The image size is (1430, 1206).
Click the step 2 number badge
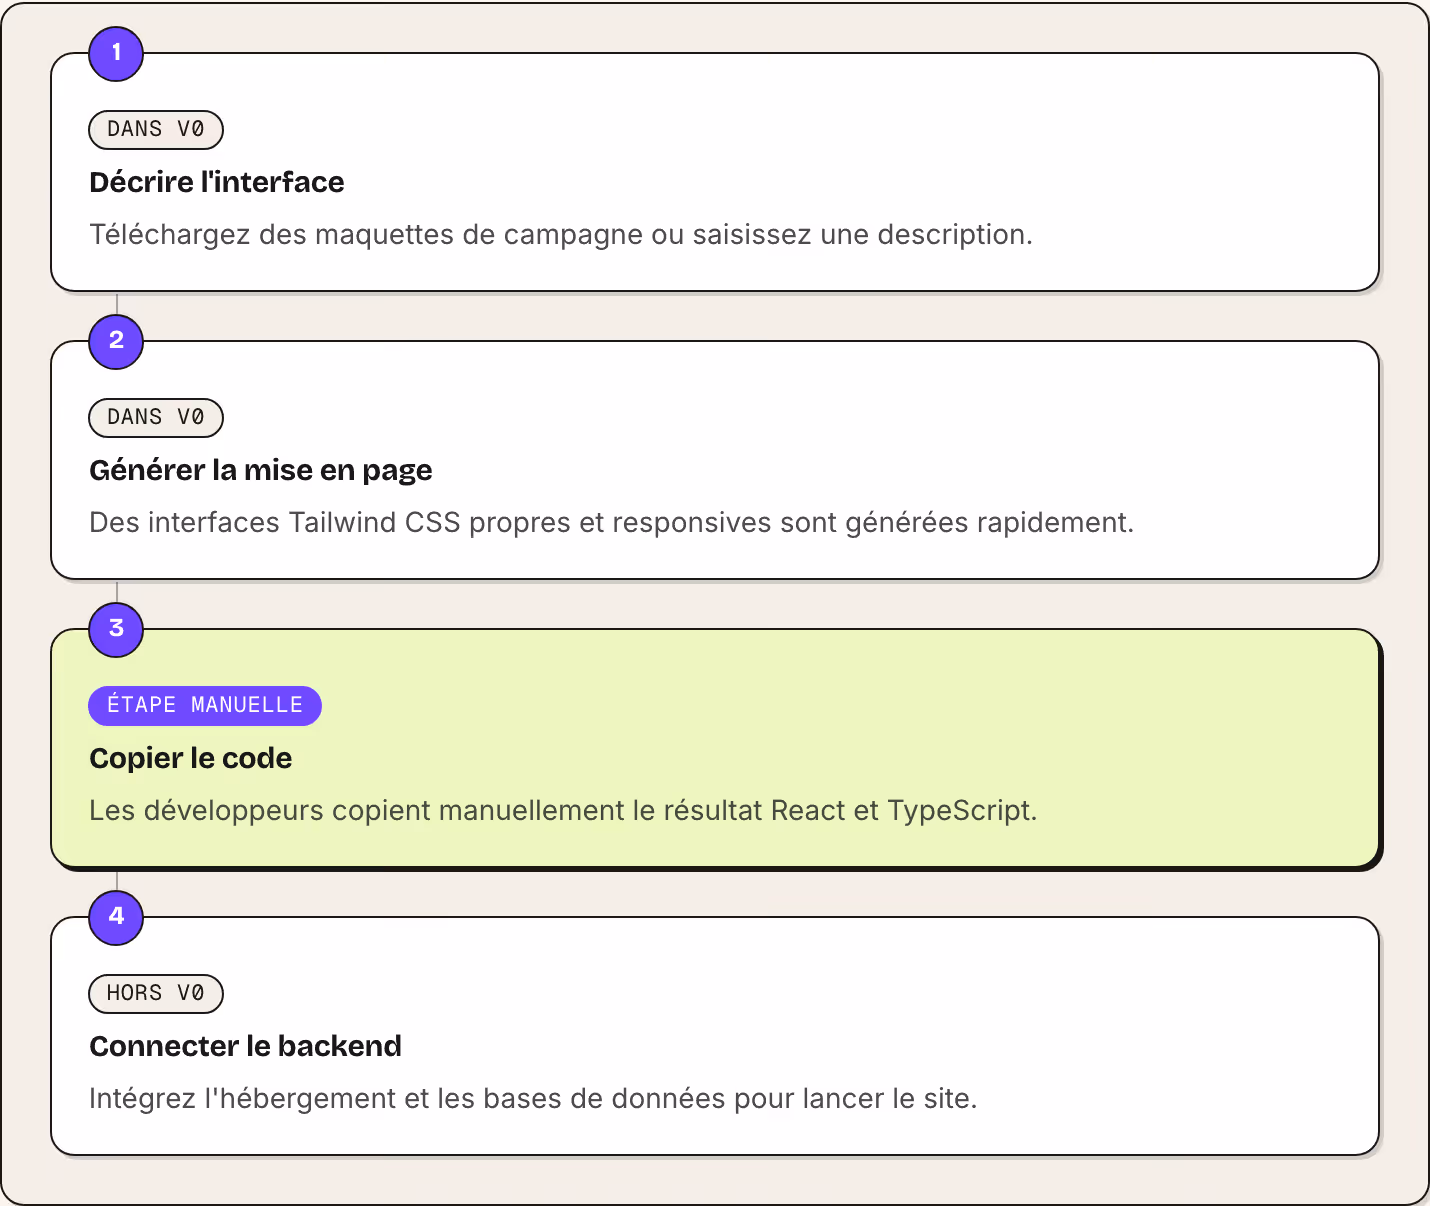pyautogui.click(x=116, y=341)
